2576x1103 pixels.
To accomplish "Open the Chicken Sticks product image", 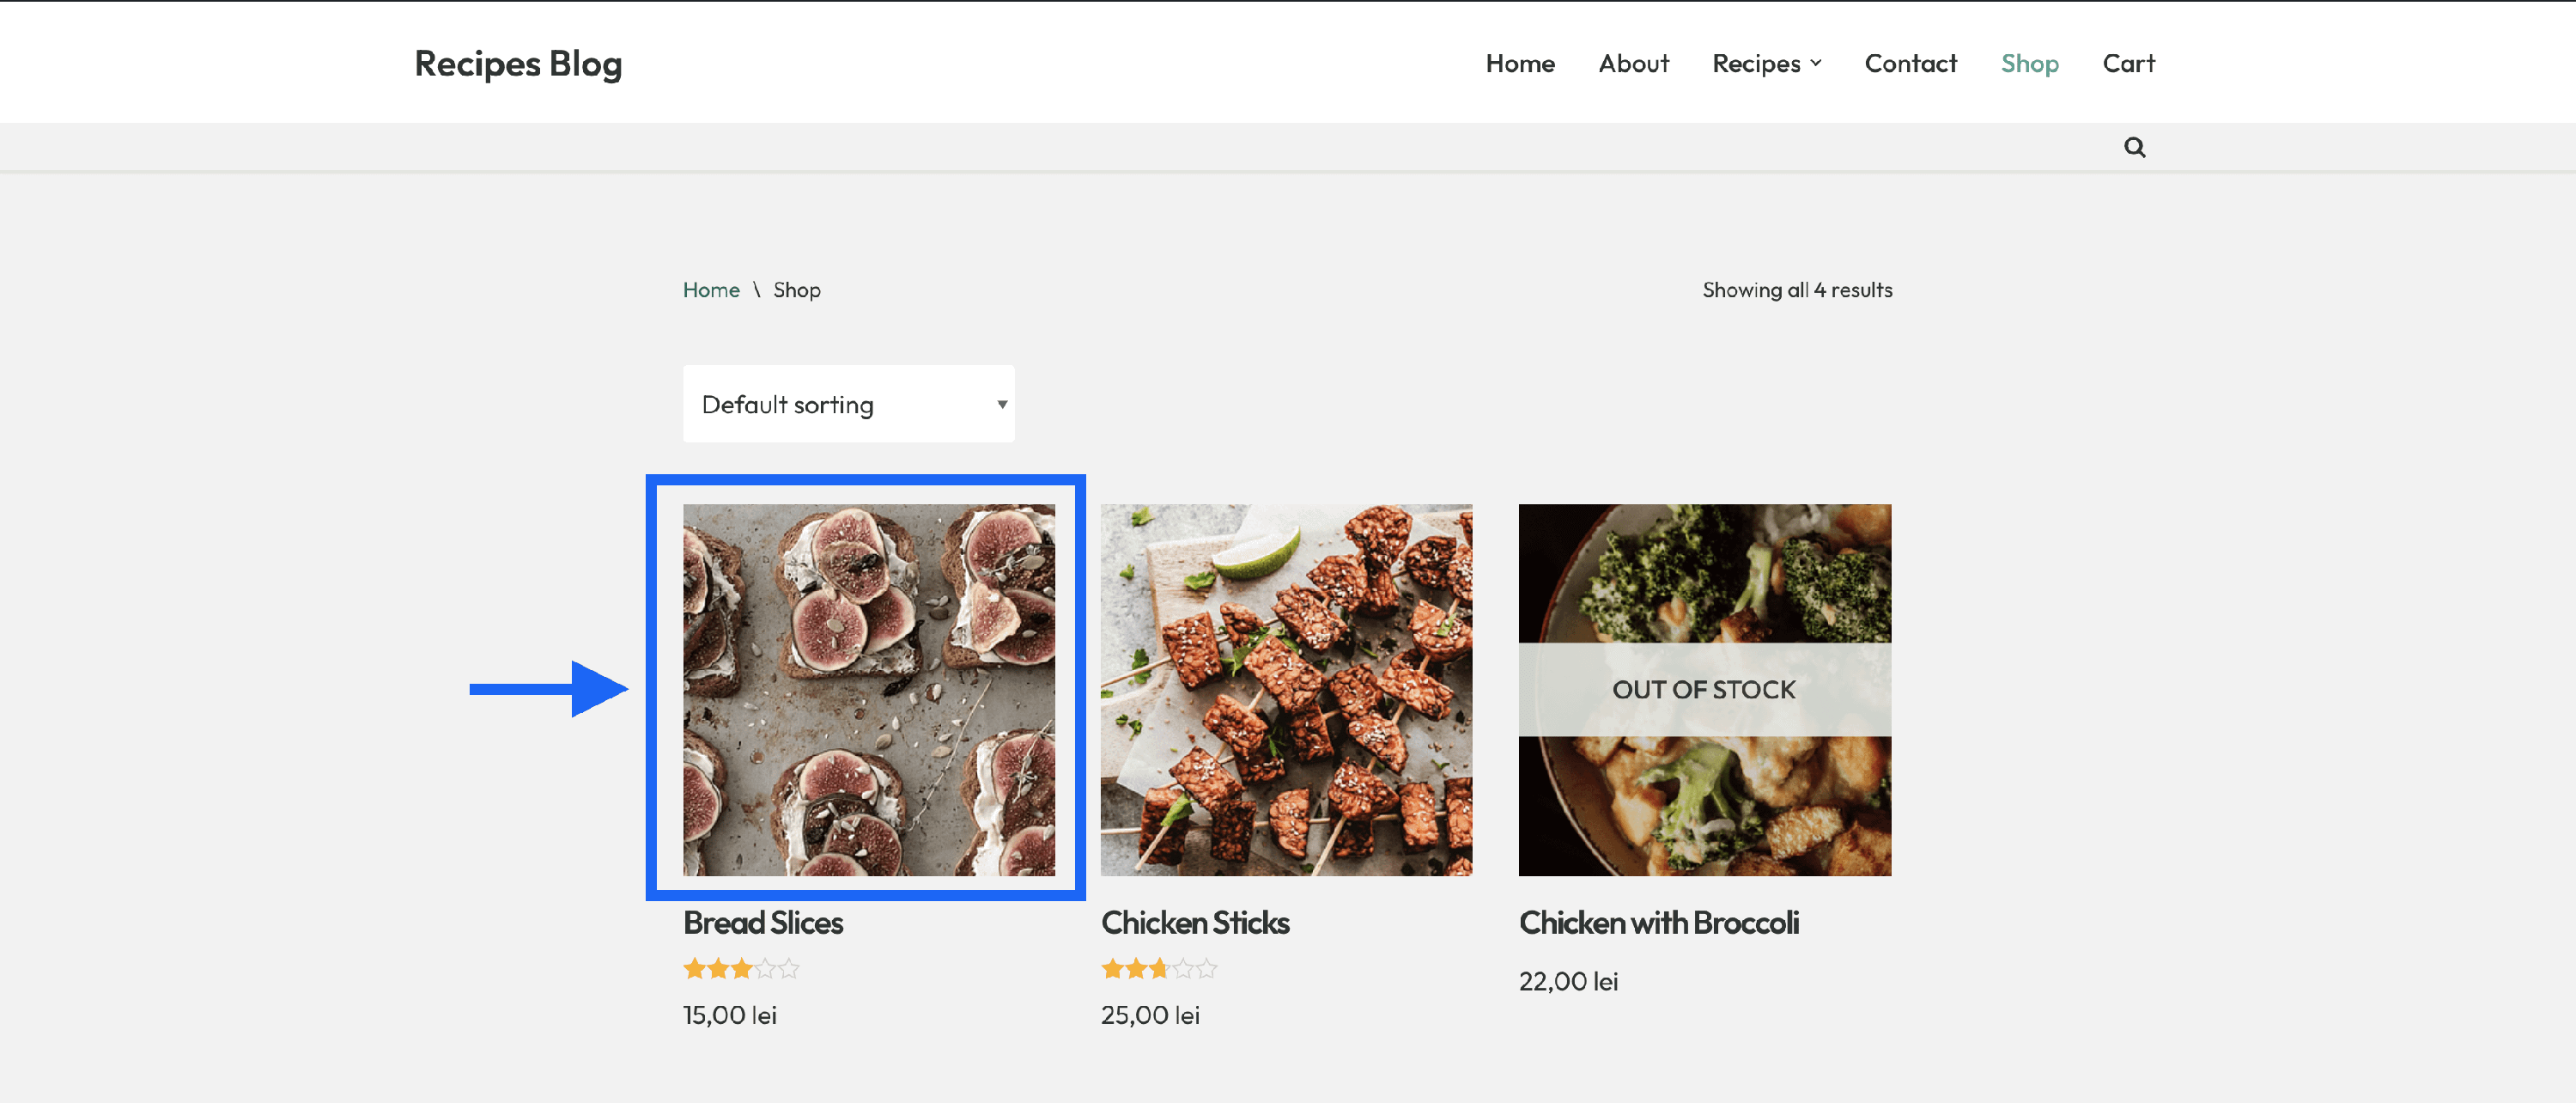I will coord(1286,689).
